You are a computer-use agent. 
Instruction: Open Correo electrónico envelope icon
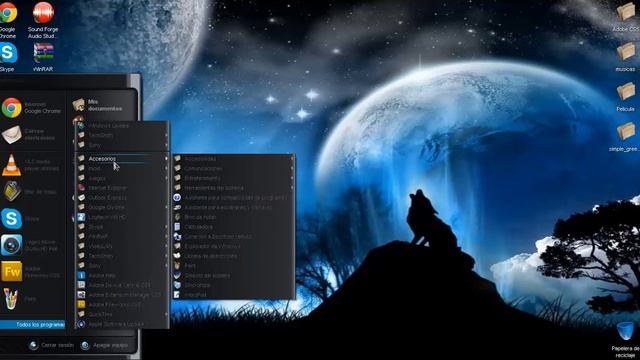click(x=11, y=135)
